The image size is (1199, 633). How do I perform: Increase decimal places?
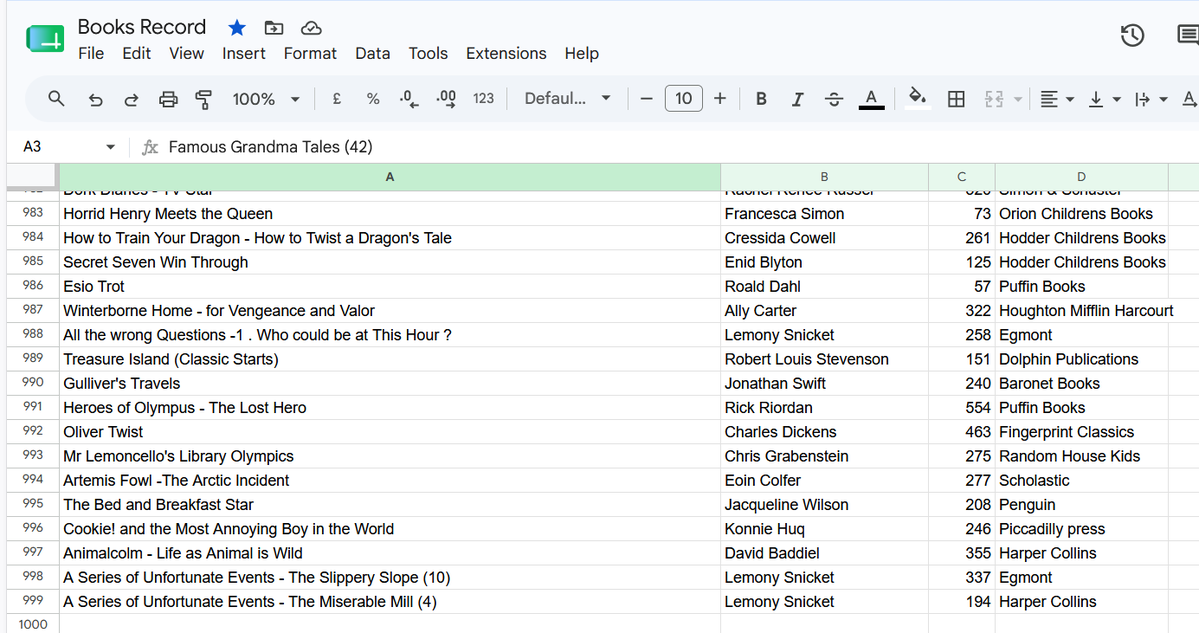click(446, 99)
